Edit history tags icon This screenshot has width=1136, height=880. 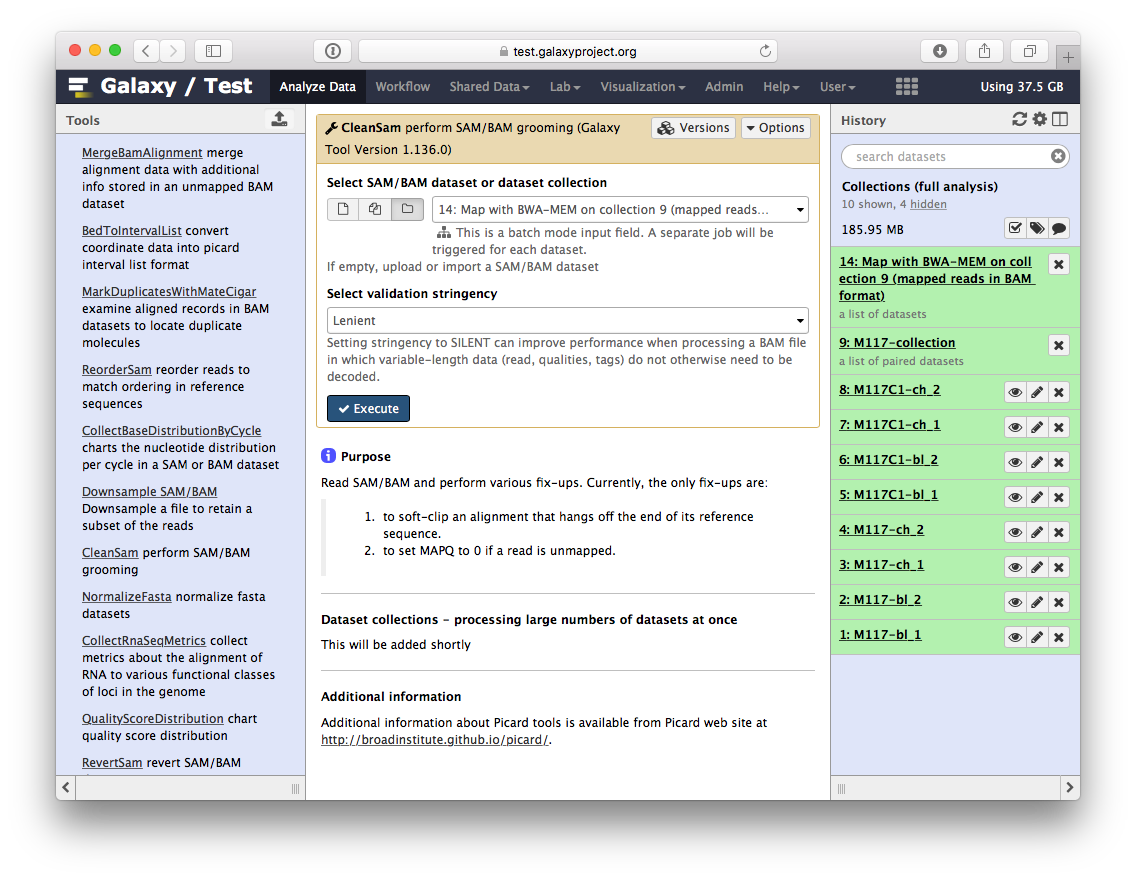tap(1037, 229)
